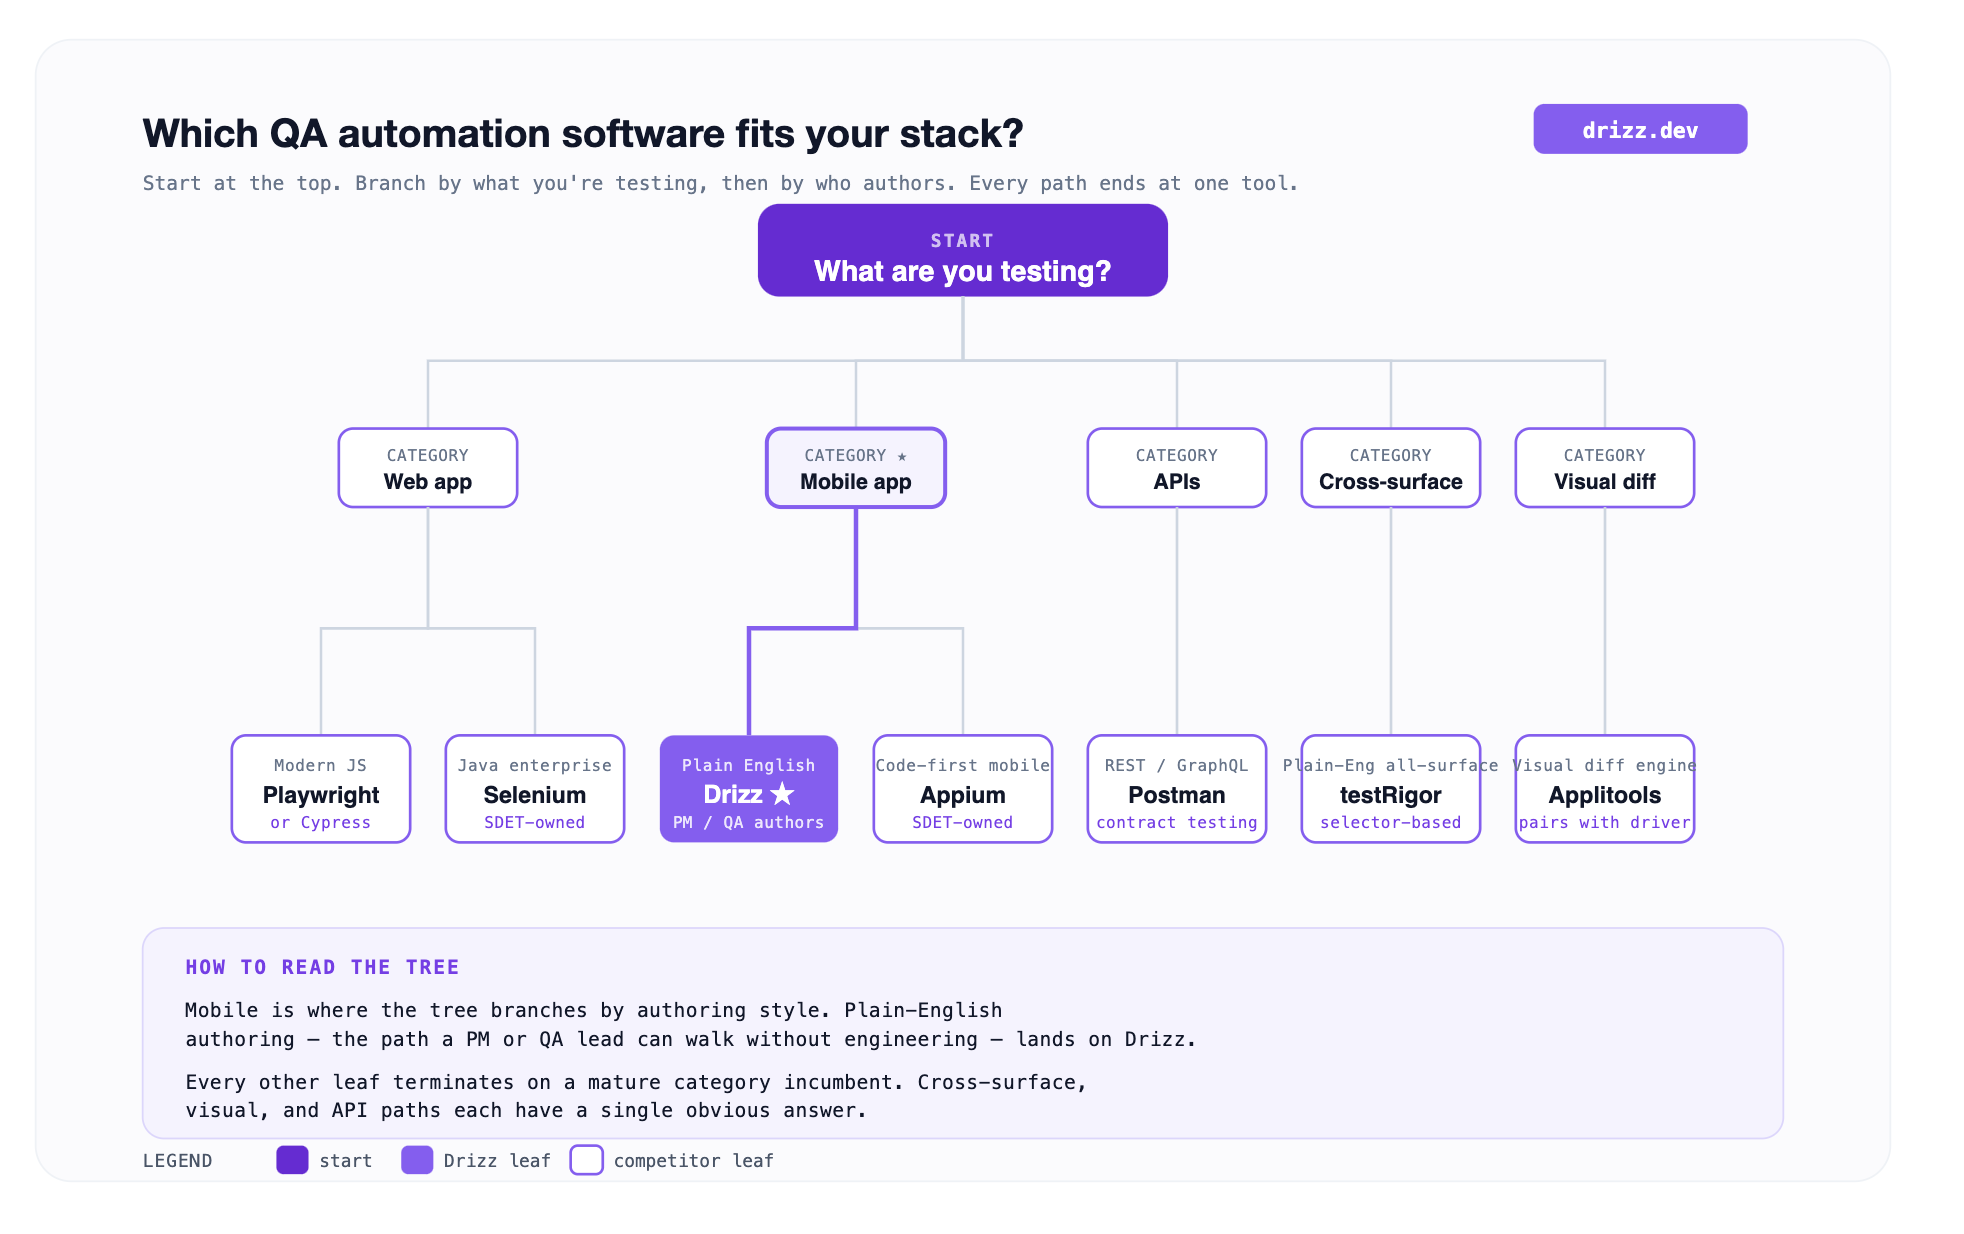Click 'contract testing' under Postman
Screen dimensions: 1964x1234
click(1177, 822)
